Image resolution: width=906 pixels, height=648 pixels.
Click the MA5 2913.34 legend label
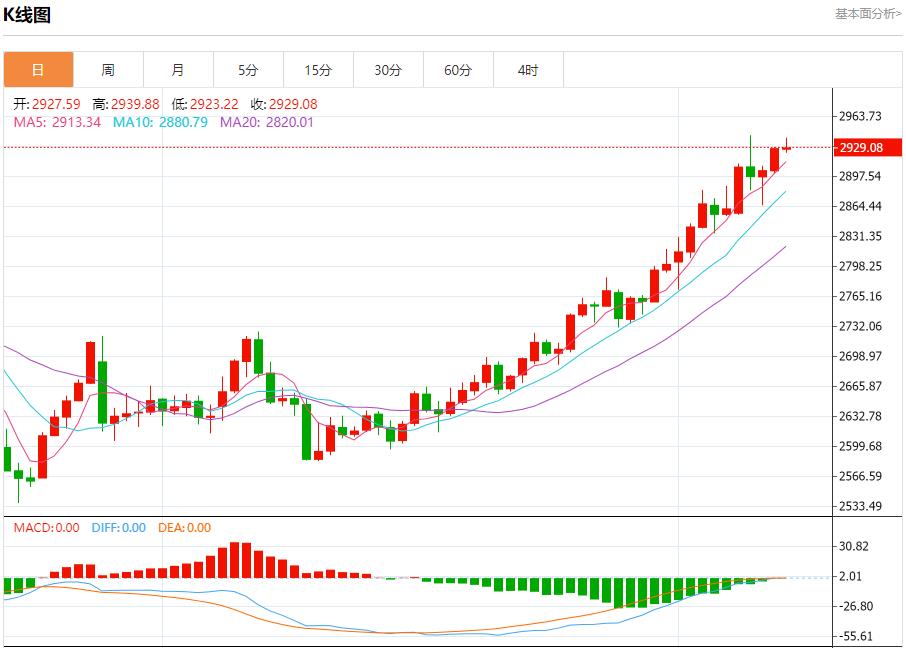[57, 122]
